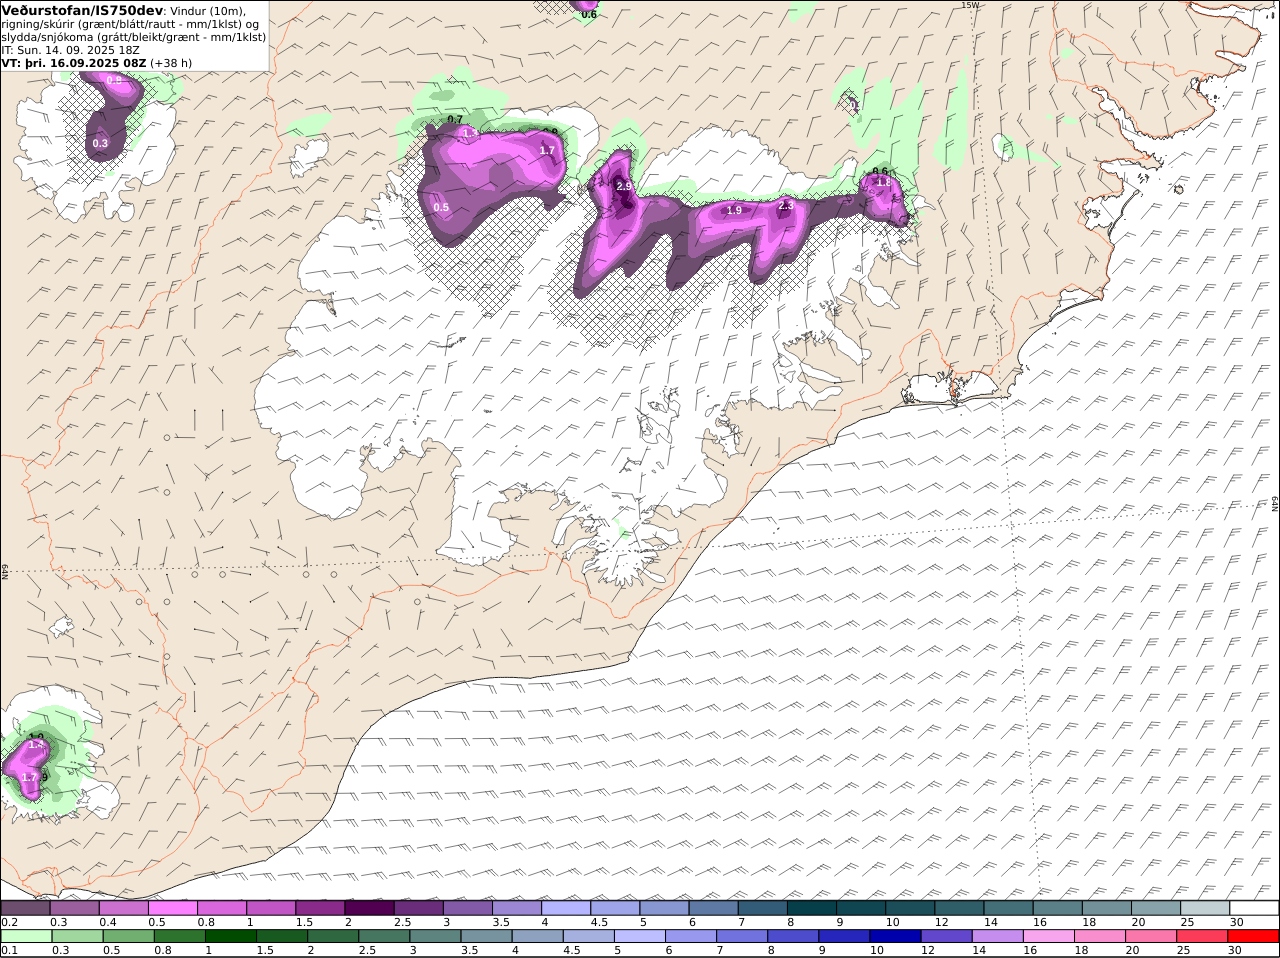
Task: Click the '0.1' label under the lower color scale
Action: click(x=10, y=951)
